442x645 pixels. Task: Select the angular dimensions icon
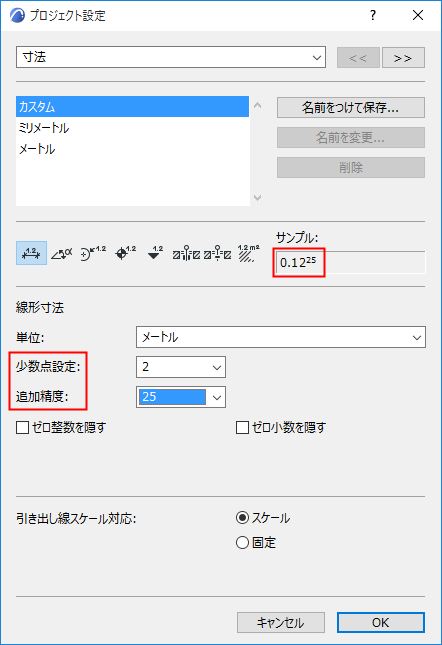click(x=62, y=253)
